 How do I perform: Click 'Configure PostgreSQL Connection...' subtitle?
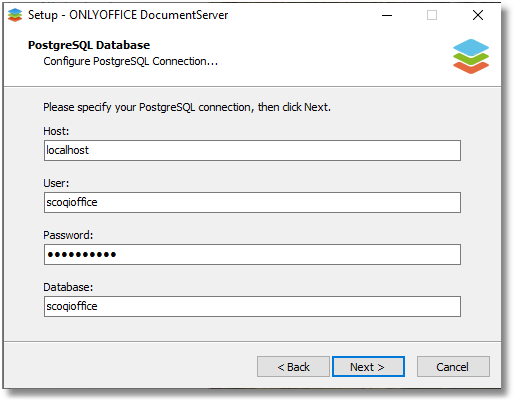click(130, 62)
